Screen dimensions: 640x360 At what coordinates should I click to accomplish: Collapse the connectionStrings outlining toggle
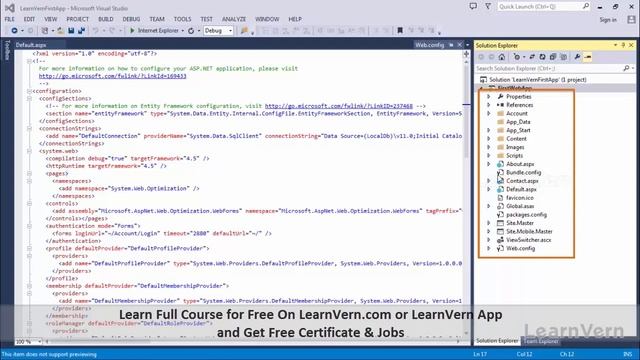(29, 129)
